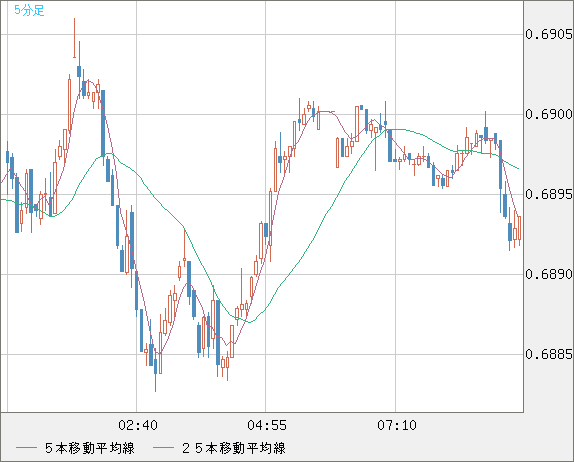This screenshot has height=462, width=574.
Task: Click the 0.6905 price axis label
Action: [549, 34]
